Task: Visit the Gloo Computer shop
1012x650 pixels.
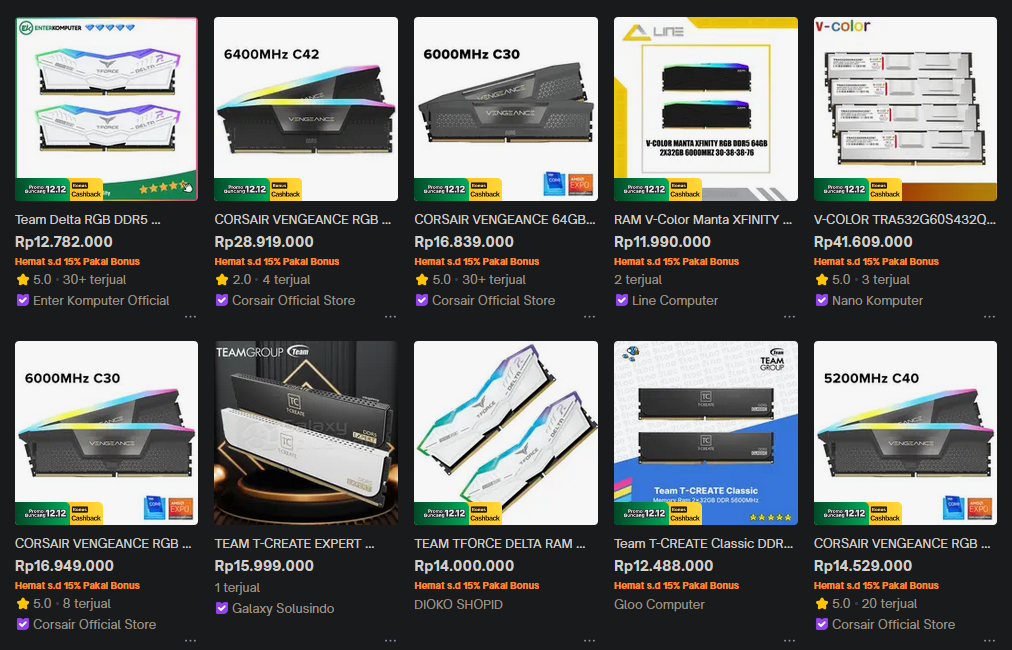Action: point(659,605)
